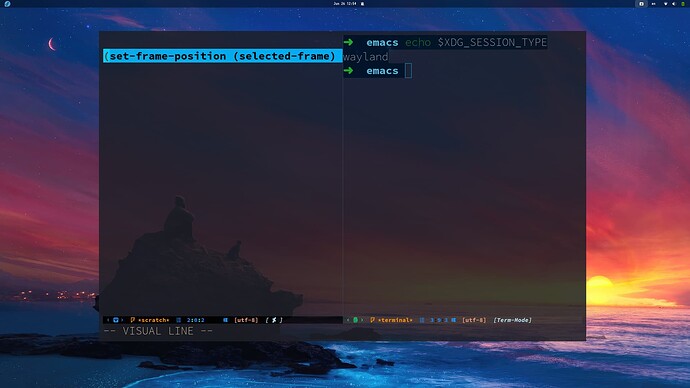This screenshot has height=388, width=690.
Task: Click the blue square icon before 2:0:2
Action: coord(179,320)
